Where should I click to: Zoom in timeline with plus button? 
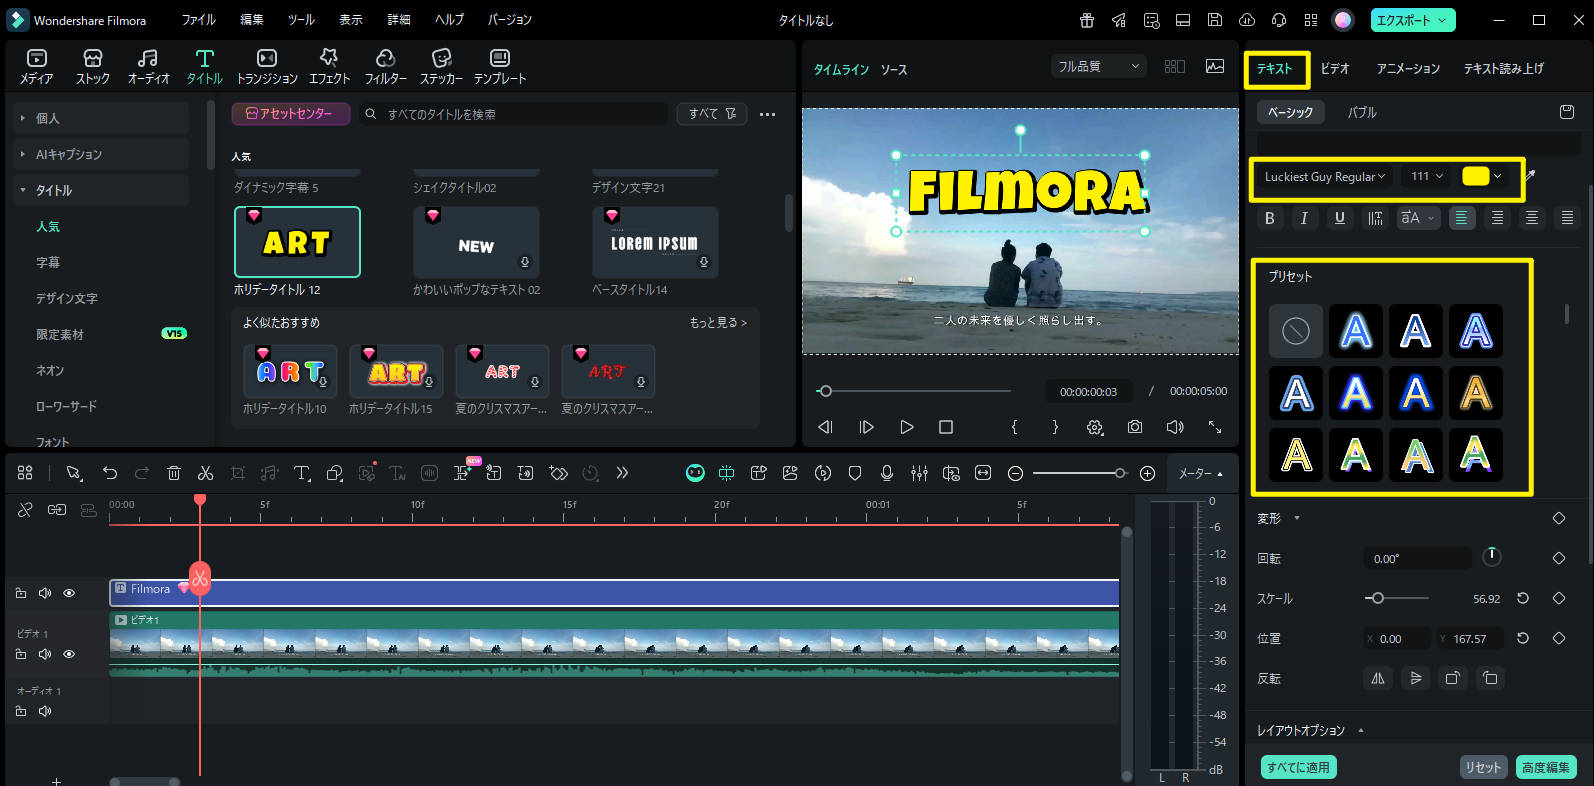(1148, 473)
